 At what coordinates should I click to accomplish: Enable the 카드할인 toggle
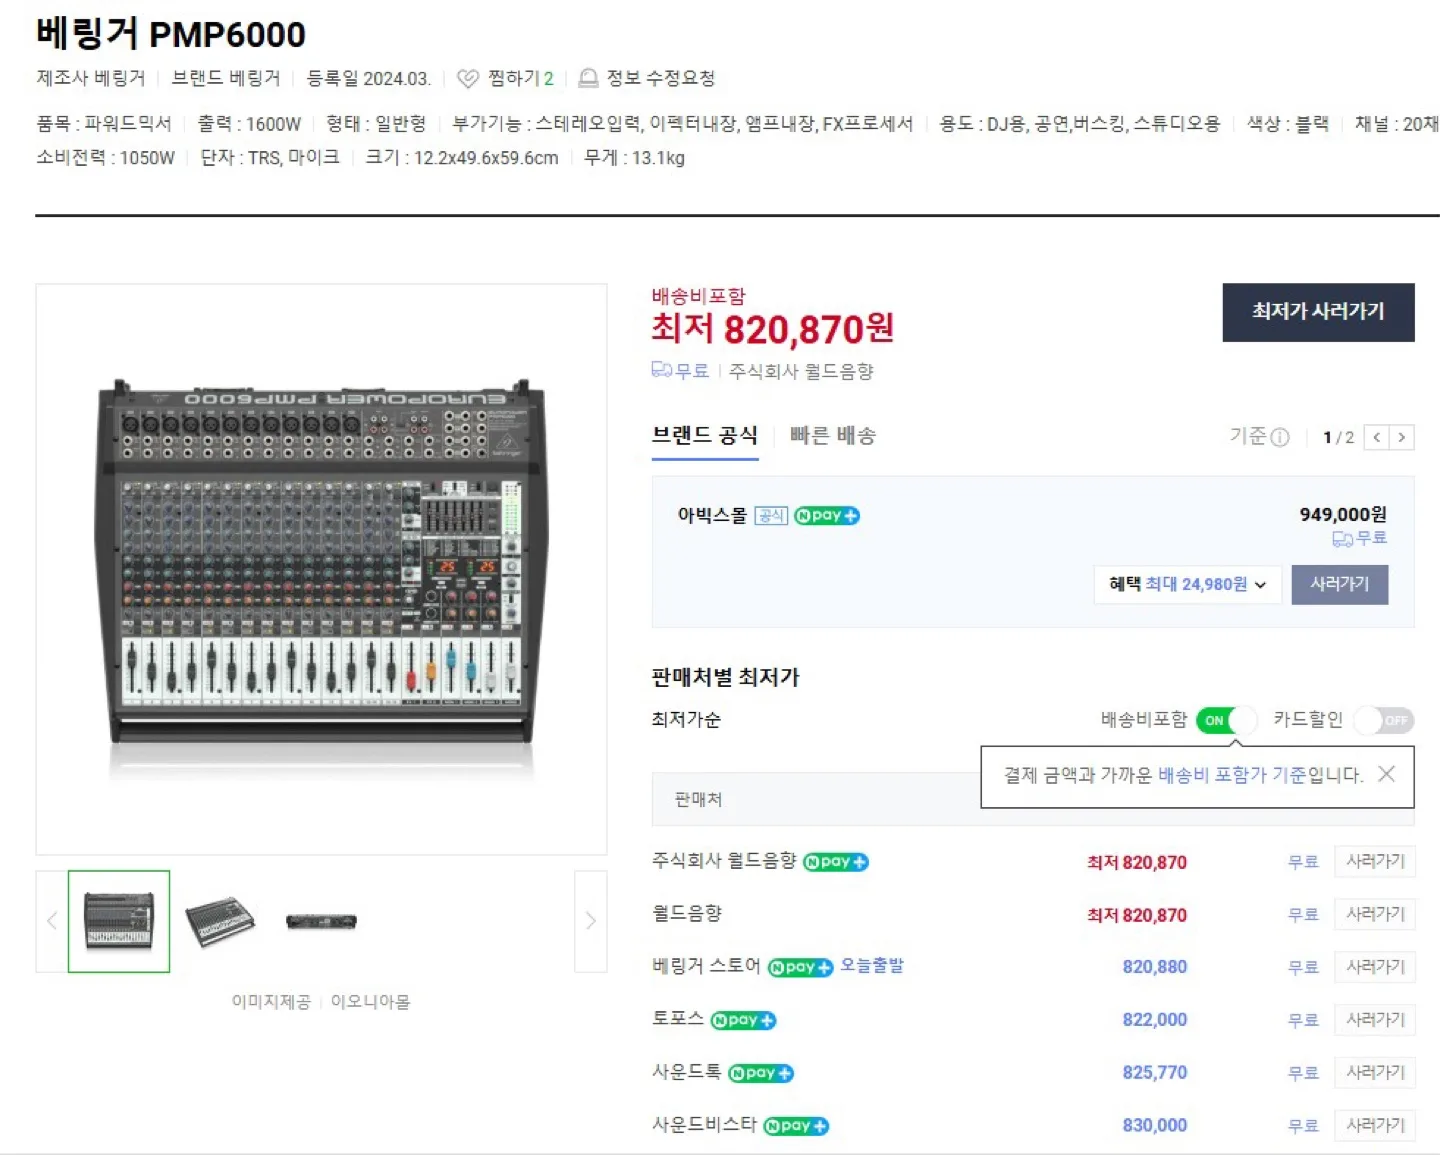[x=1383, y=720]
